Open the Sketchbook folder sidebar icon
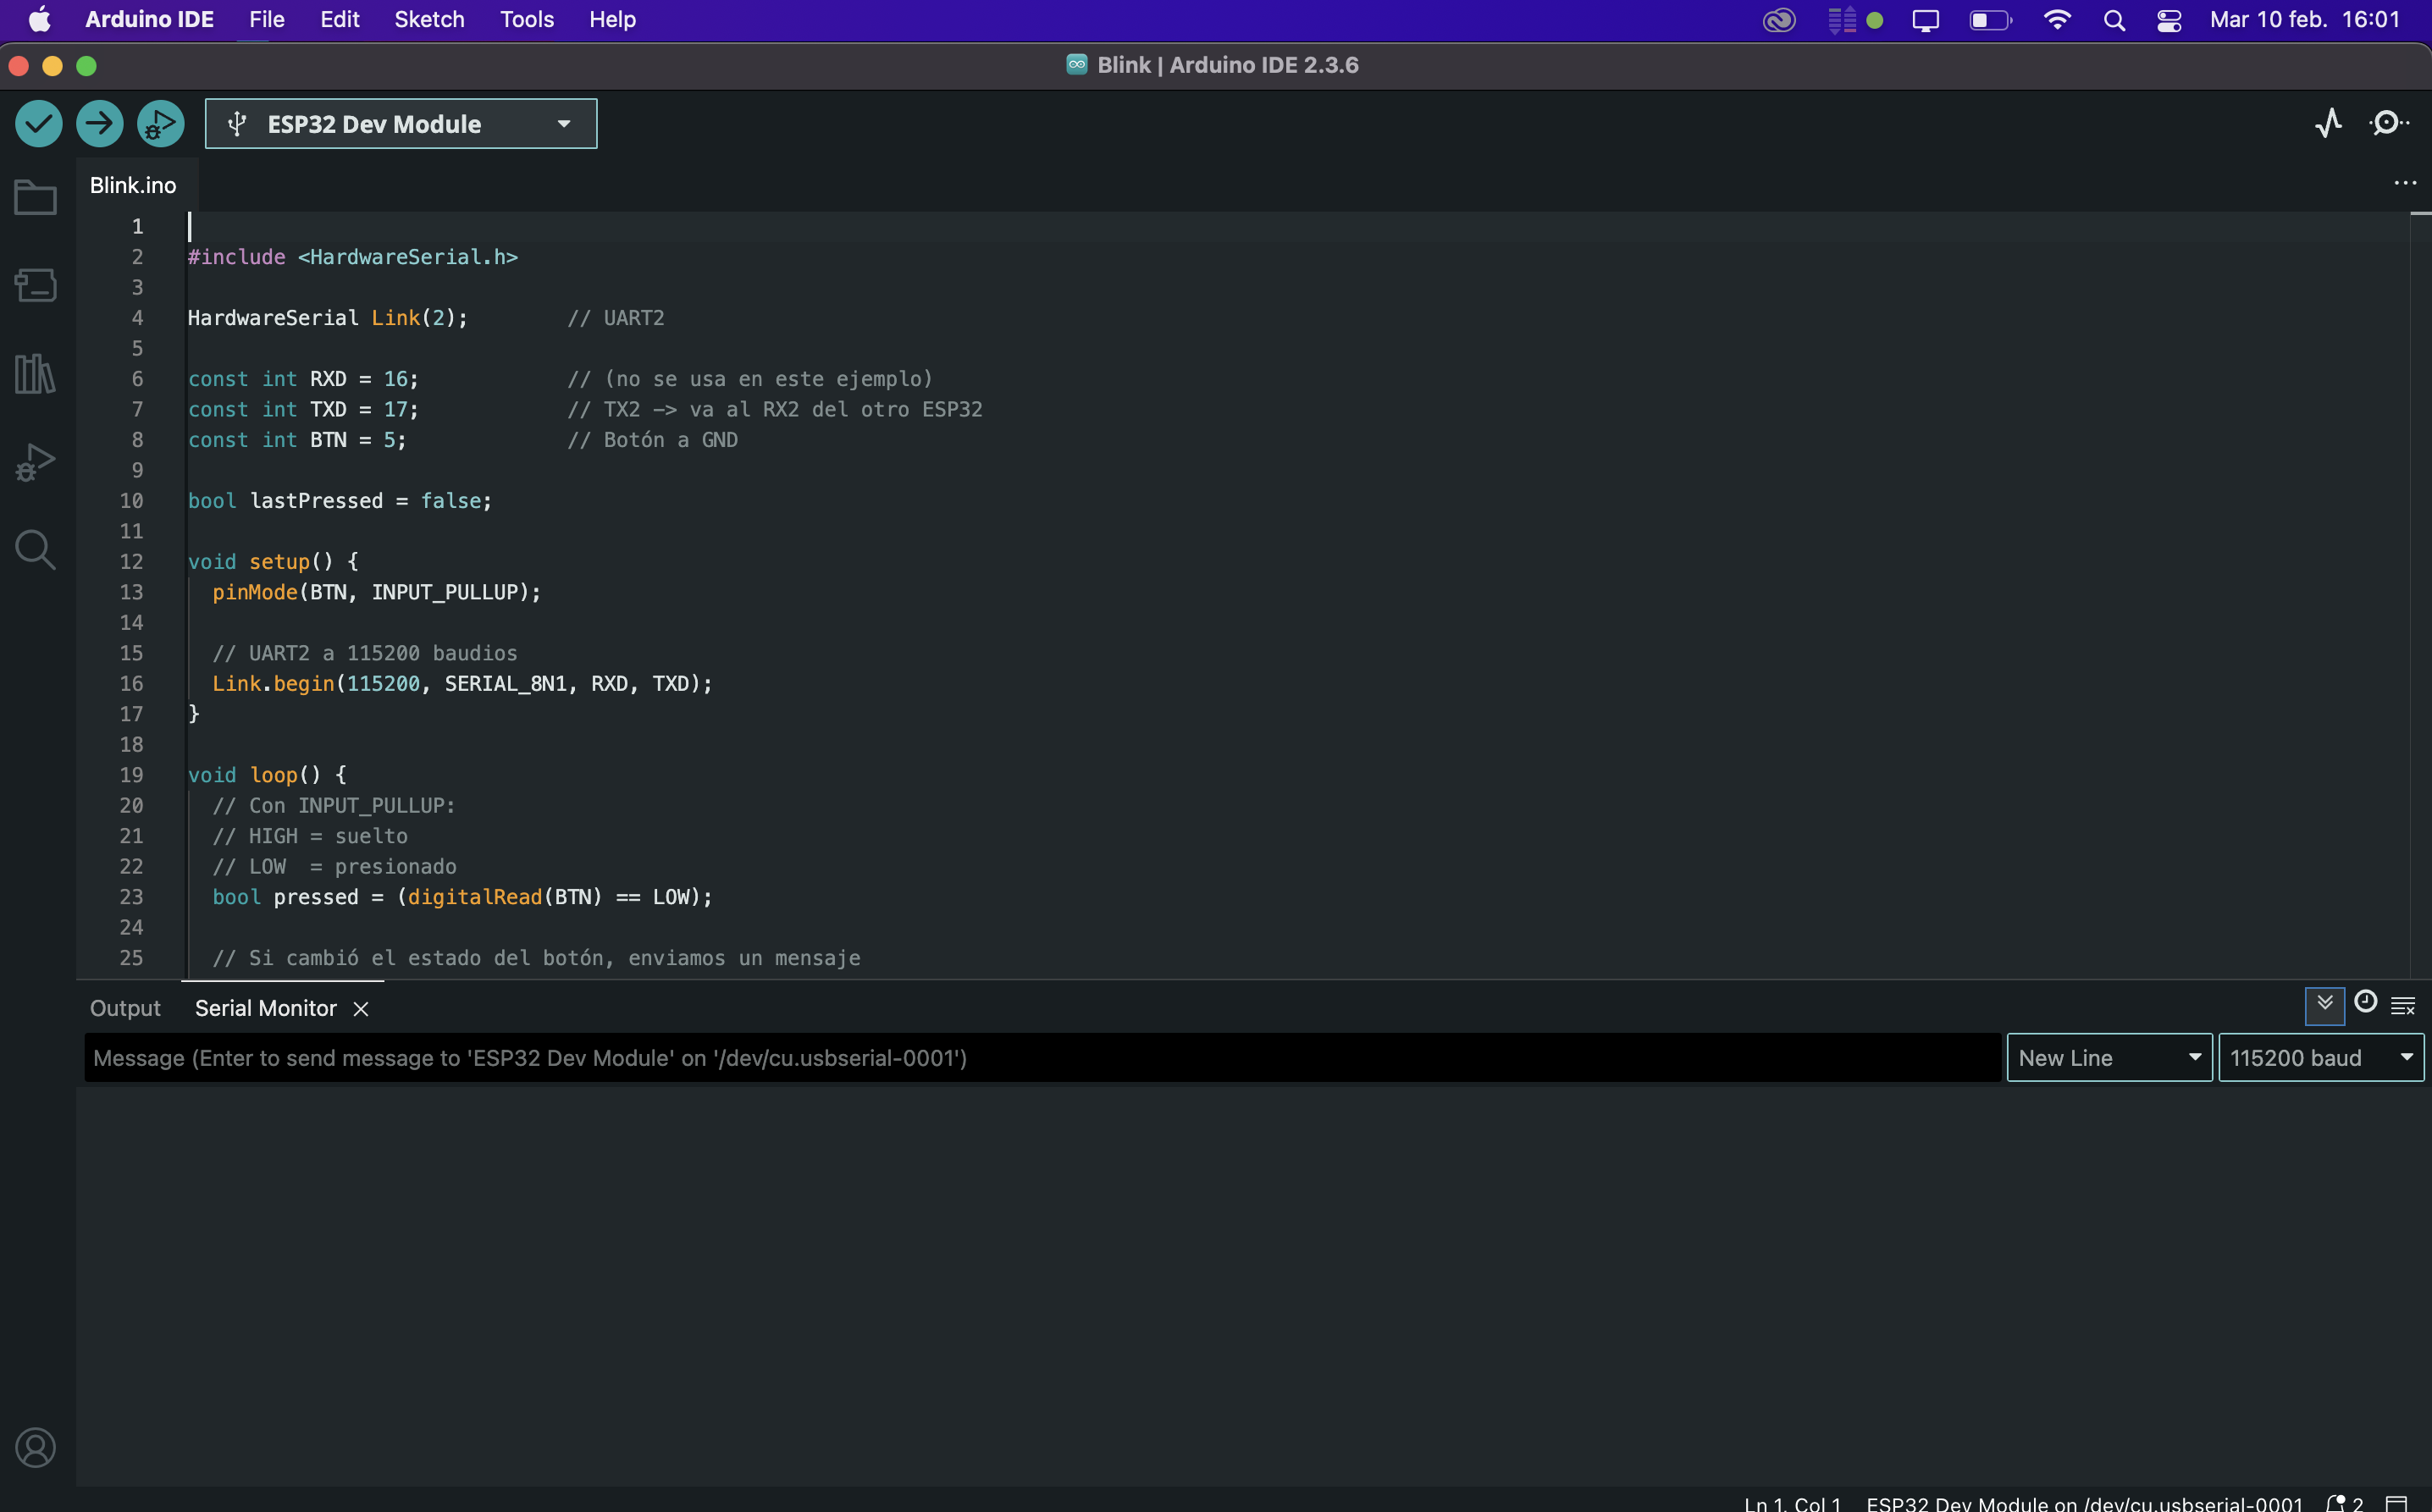Viewport: 2432px width, 1512px height. [36, 197]
